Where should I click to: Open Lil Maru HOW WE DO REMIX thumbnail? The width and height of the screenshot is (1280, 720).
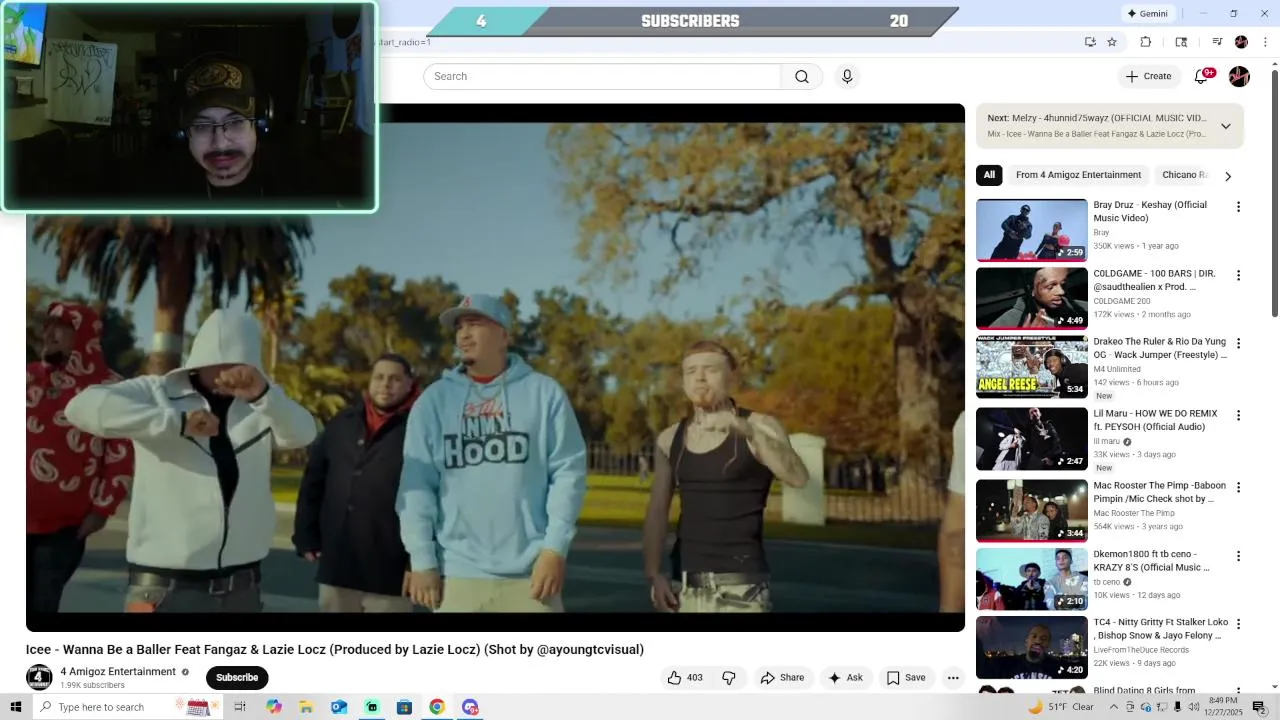1031,439
